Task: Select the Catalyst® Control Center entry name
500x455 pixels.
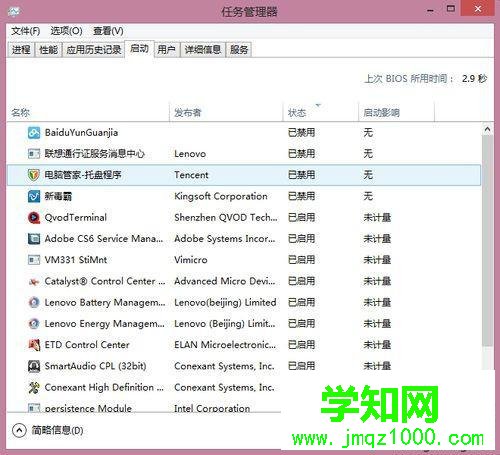Action: coord(105,281)
